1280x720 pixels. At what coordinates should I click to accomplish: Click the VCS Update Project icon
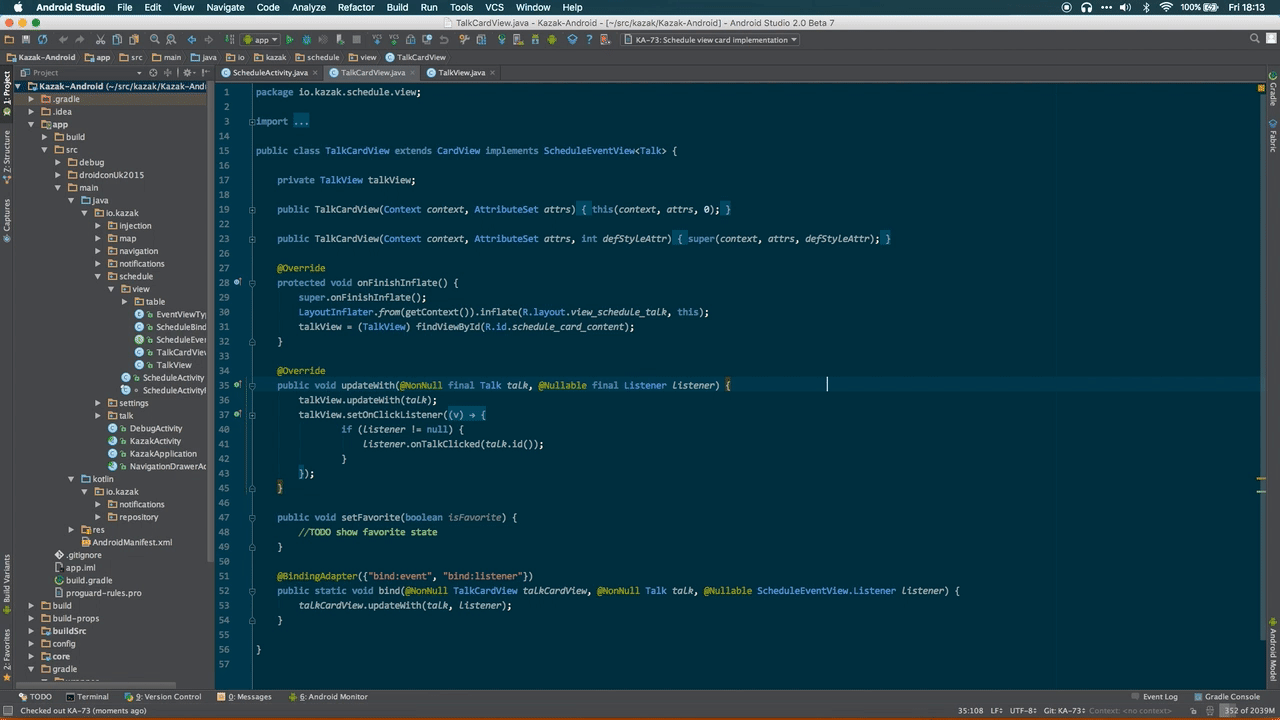coord(377,40)
